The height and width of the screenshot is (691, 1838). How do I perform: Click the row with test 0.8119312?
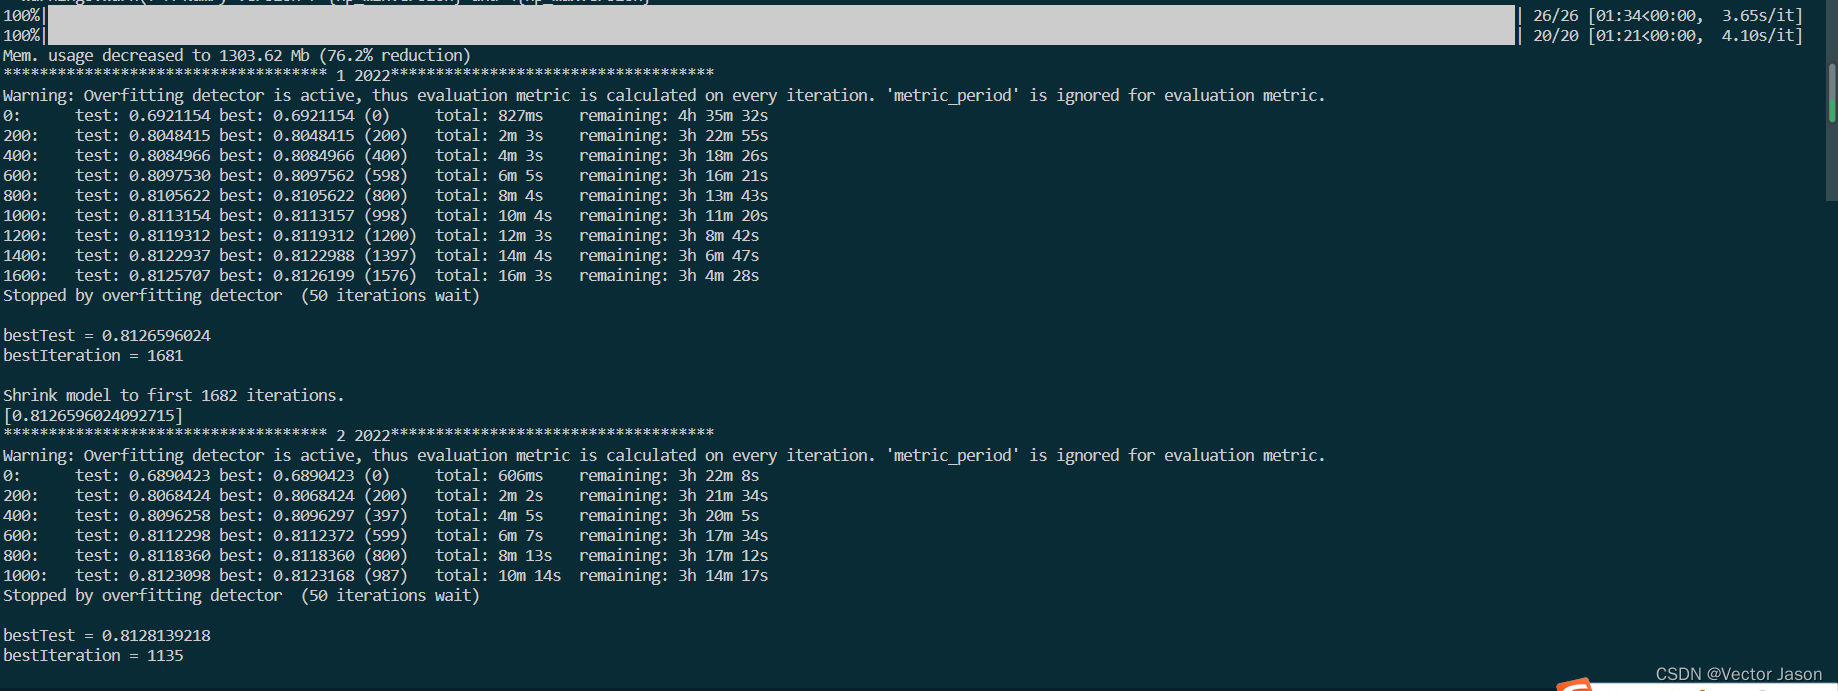381,235
